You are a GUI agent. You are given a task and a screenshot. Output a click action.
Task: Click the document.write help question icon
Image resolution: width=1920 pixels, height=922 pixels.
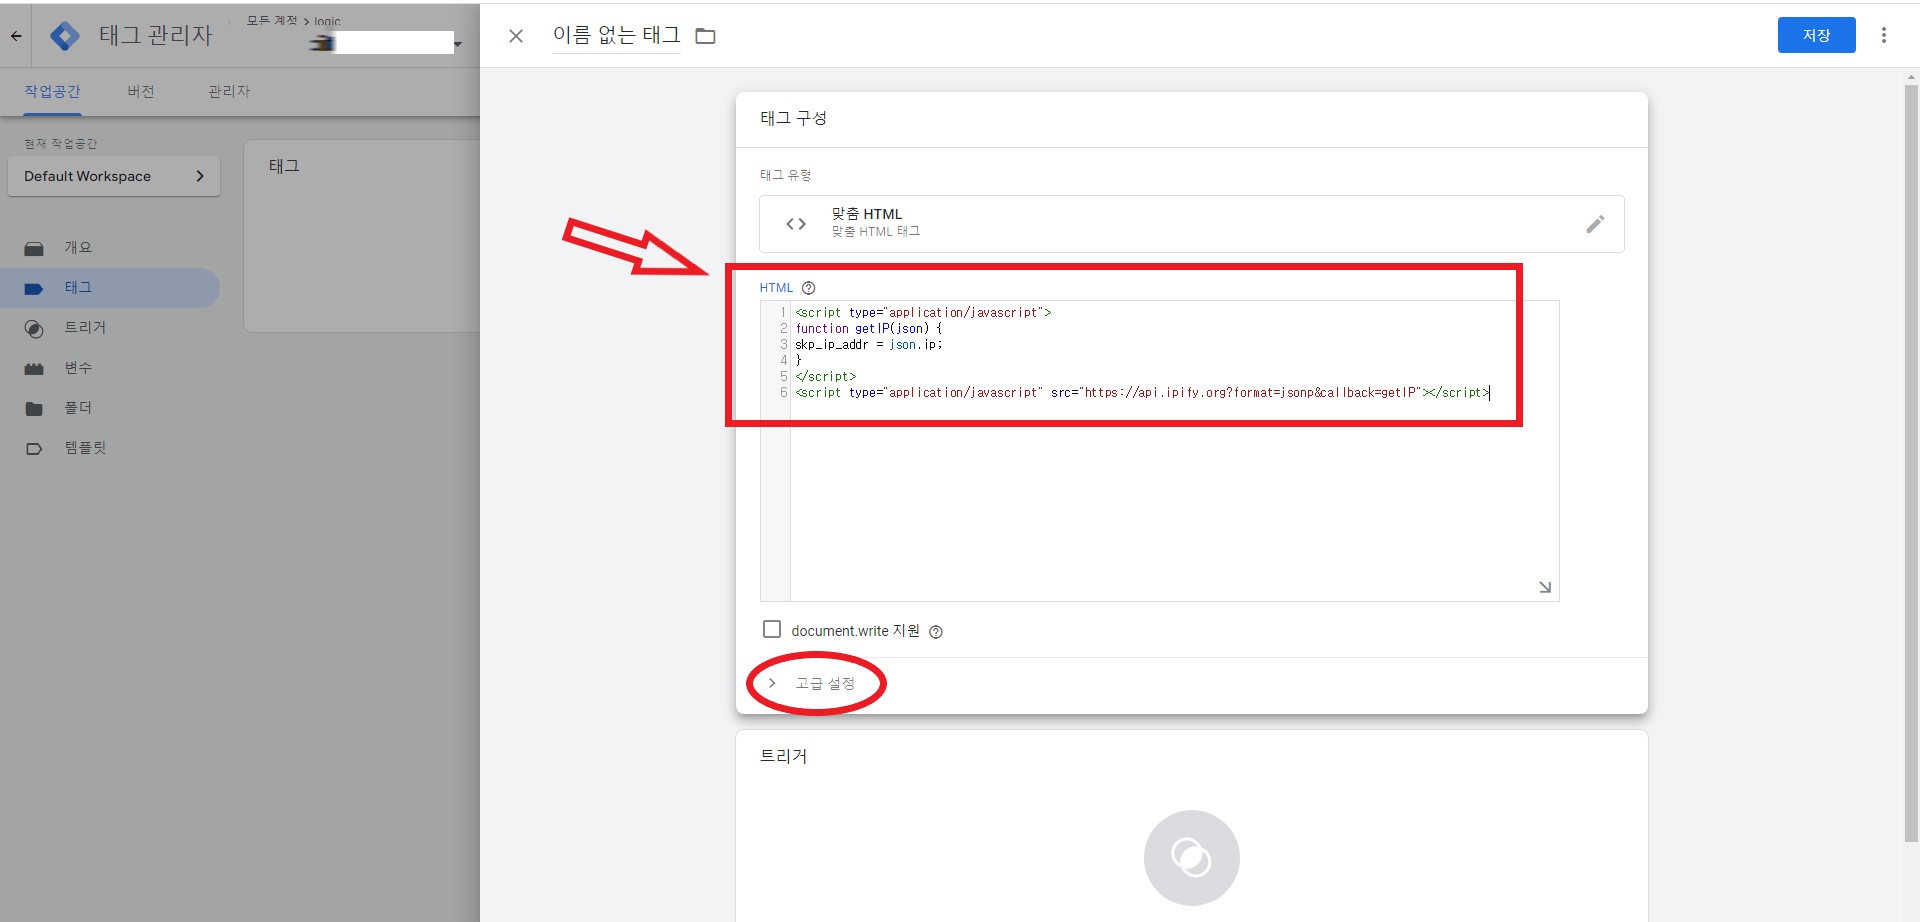(x=936, y=631)
